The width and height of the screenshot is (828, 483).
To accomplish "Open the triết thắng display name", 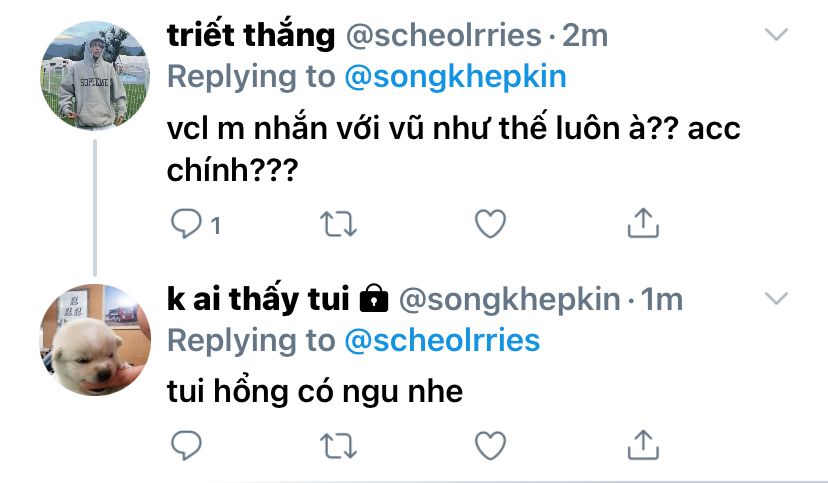I will coord(251,35).
